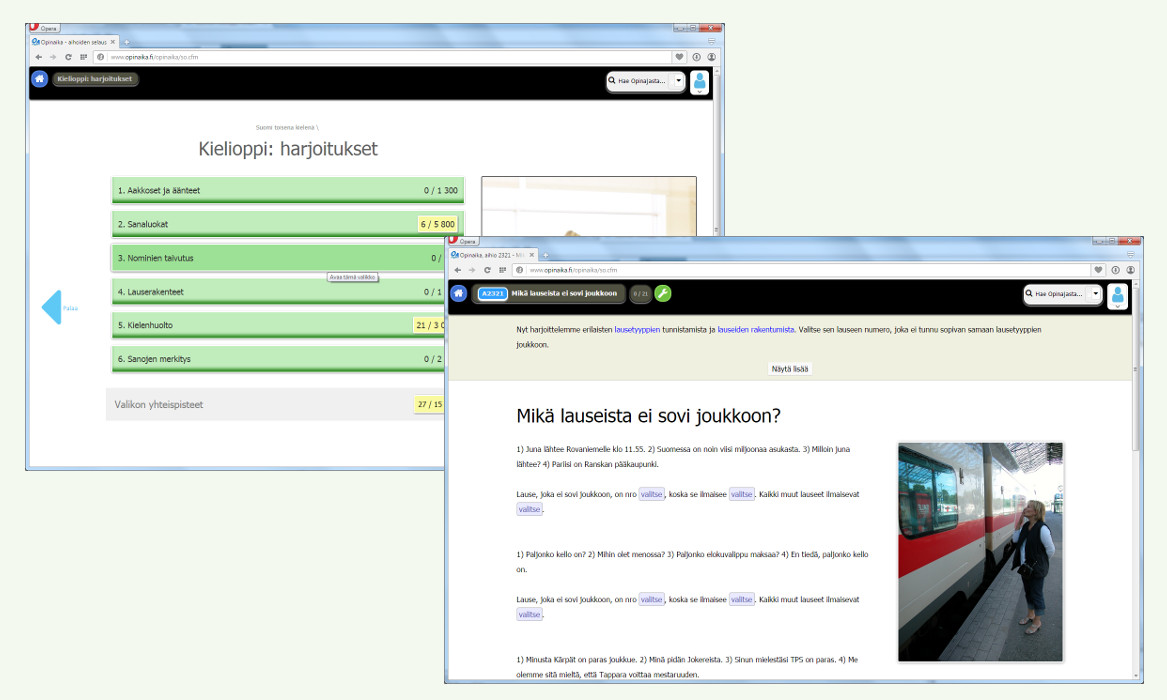Click the green wrench tool icon
The width and height of the screenshot is (1167, 700).
click(x=662, y=293)
